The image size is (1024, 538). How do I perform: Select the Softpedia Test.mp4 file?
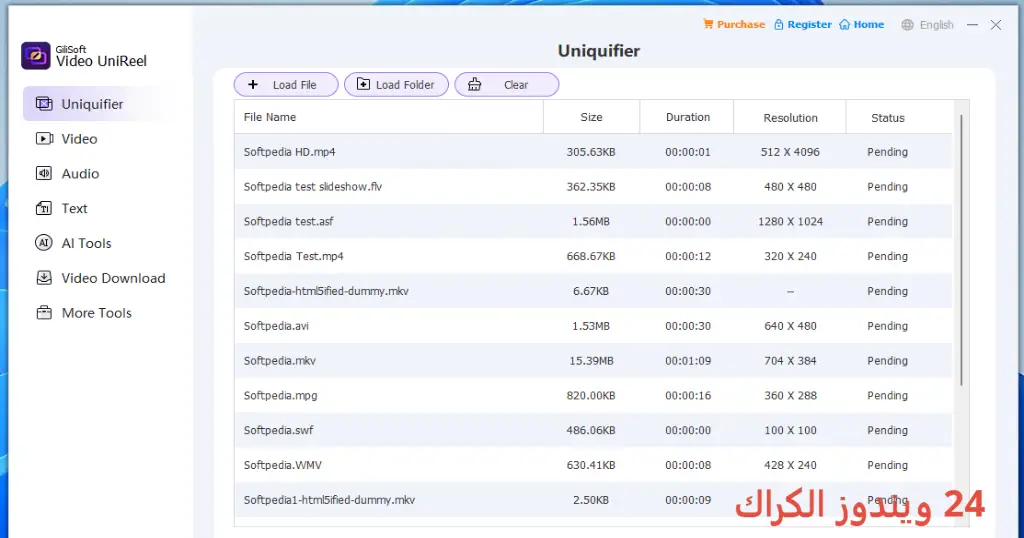point(593,256)
